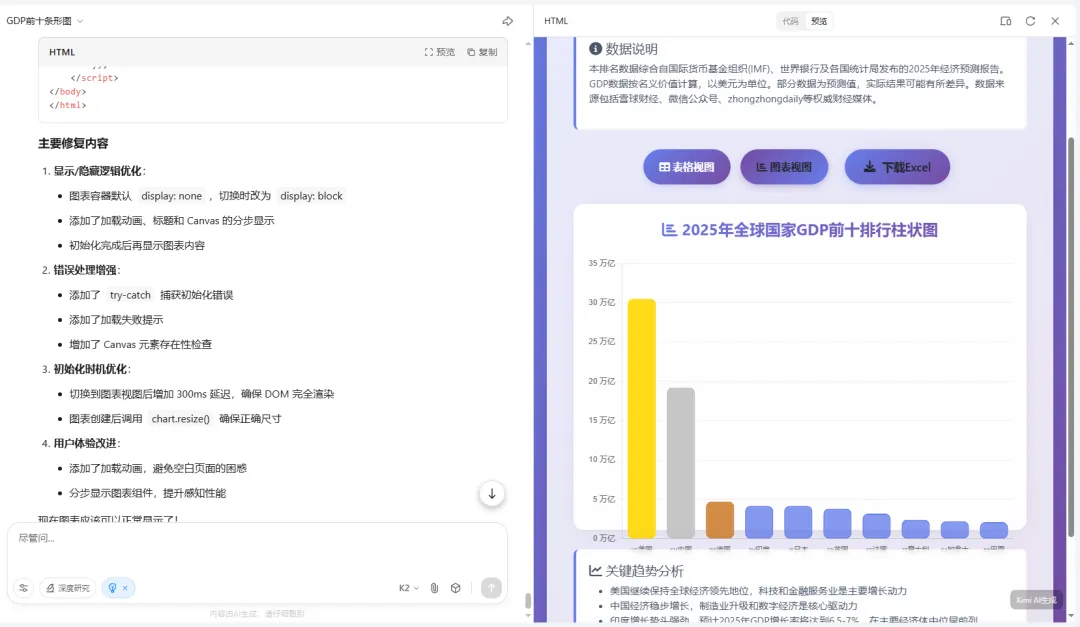
Task: Select the 预览 tab in preview panel
Action: click(x=819, y=21)
